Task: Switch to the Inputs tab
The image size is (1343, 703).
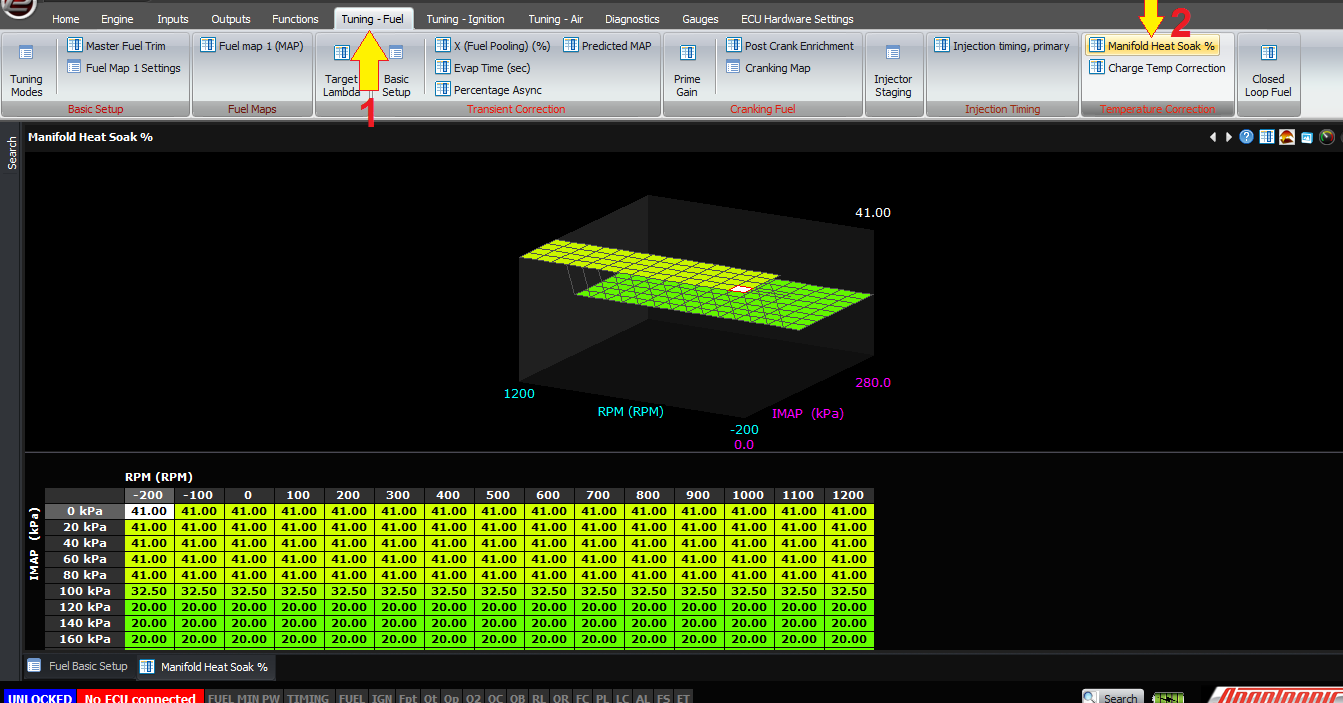Action: click(173, 19)
